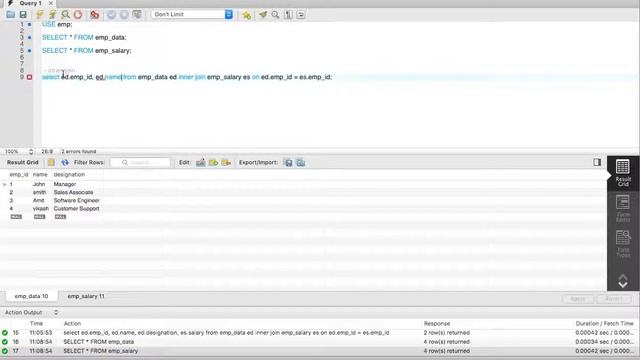The image size is (640, 360).
Task: Export recordset to external file icon
Action: point(288,162)
